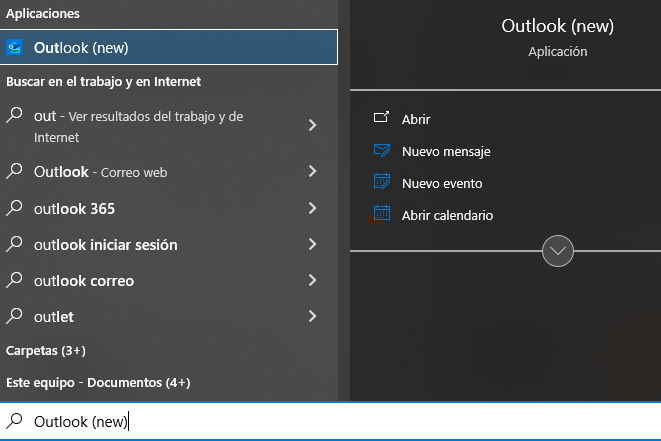Open the Outlook (new) app result
Screen dimensions: 661x441
pos(169,47)
